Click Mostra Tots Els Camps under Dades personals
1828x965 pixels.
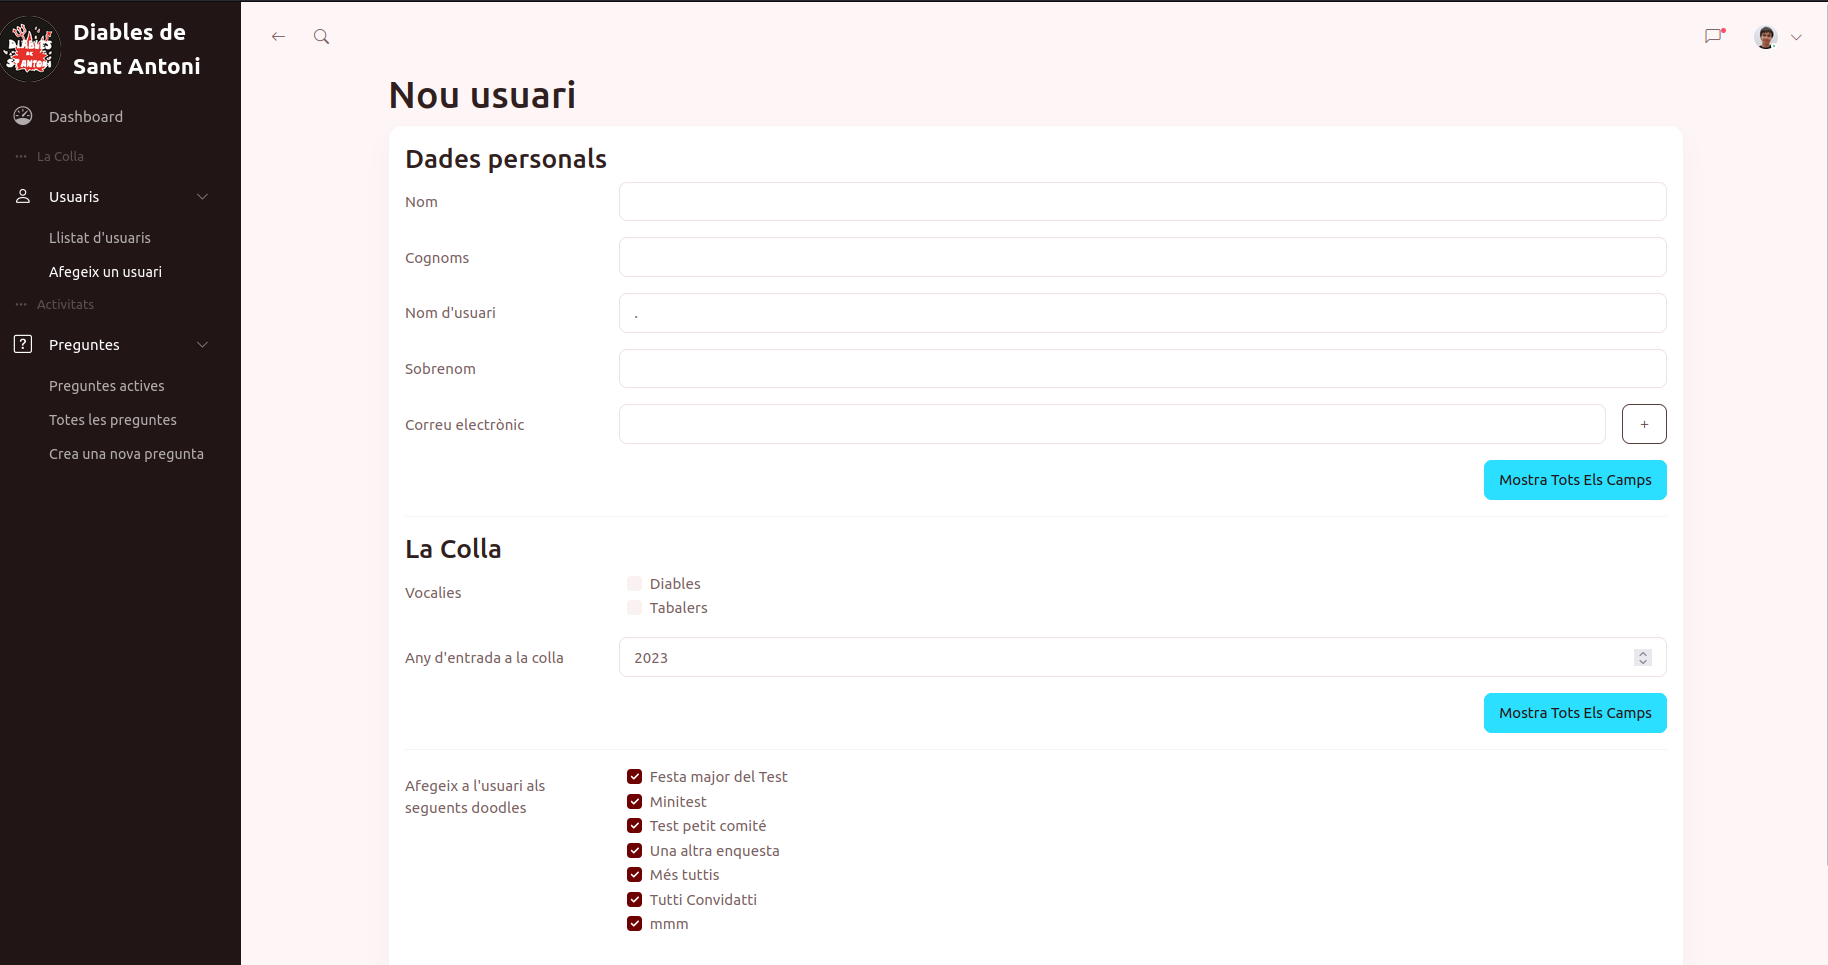tap(1574, 480)
